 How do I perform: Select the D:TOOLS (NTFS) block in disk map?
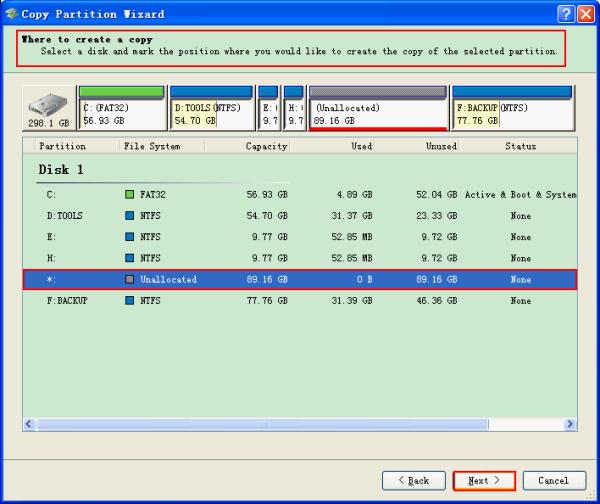tap(210, 111)
